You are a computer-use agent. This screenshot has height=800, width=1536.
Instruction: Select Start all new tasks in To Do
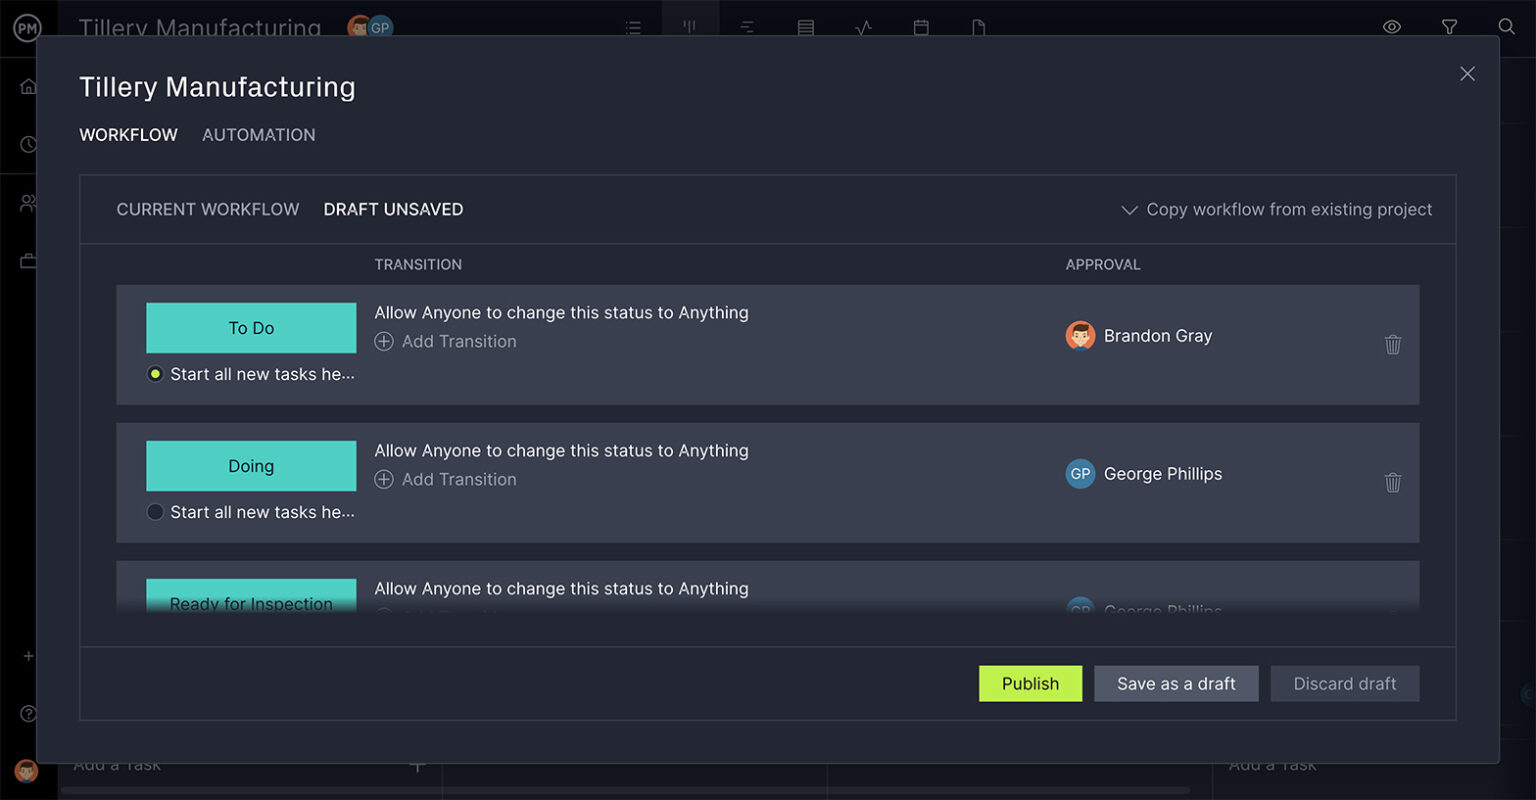155,374
